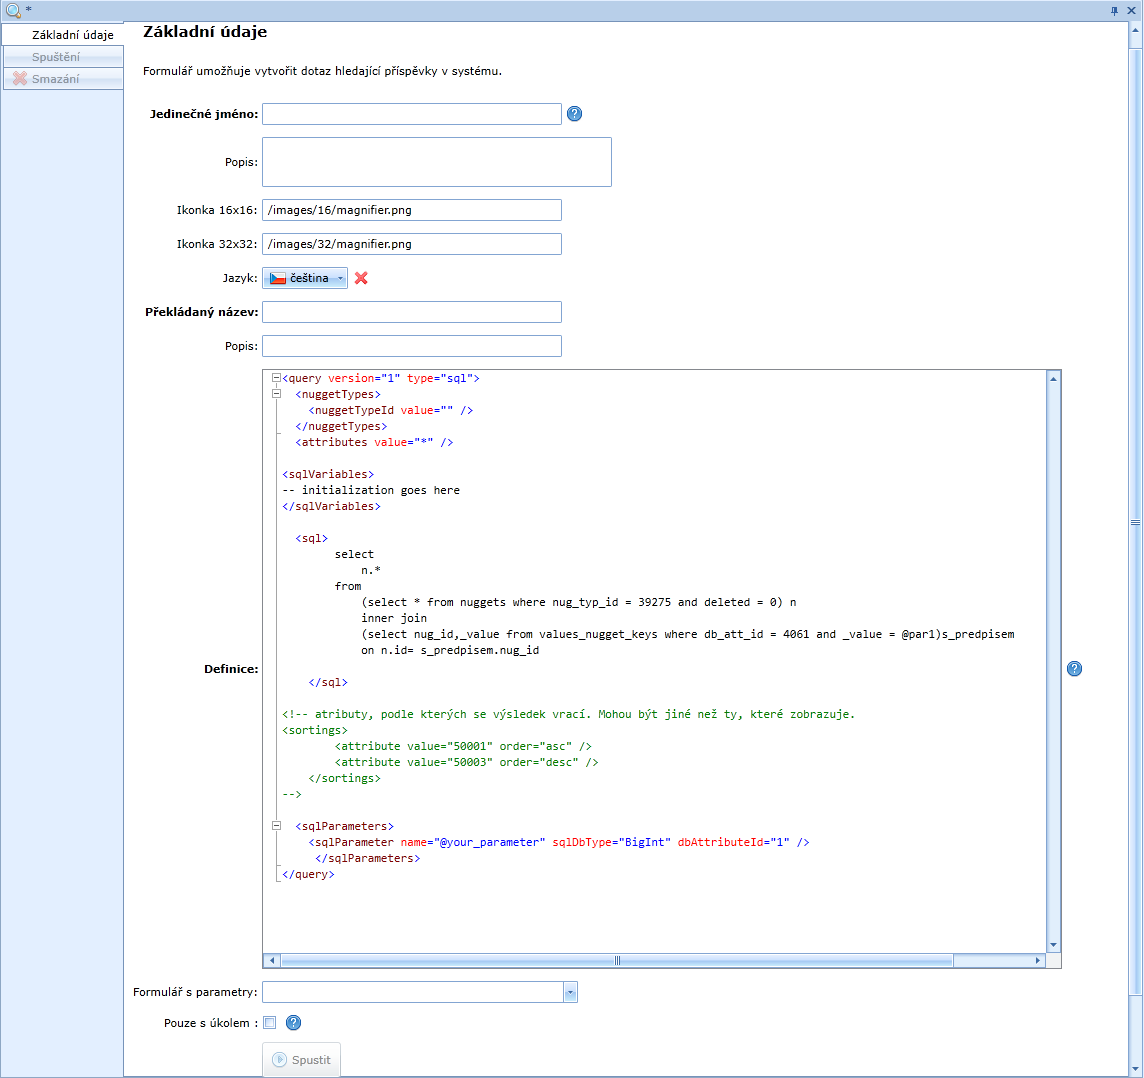
Task: Click help icon beside Jedinečné jméno field
Action: click(574, 114)
